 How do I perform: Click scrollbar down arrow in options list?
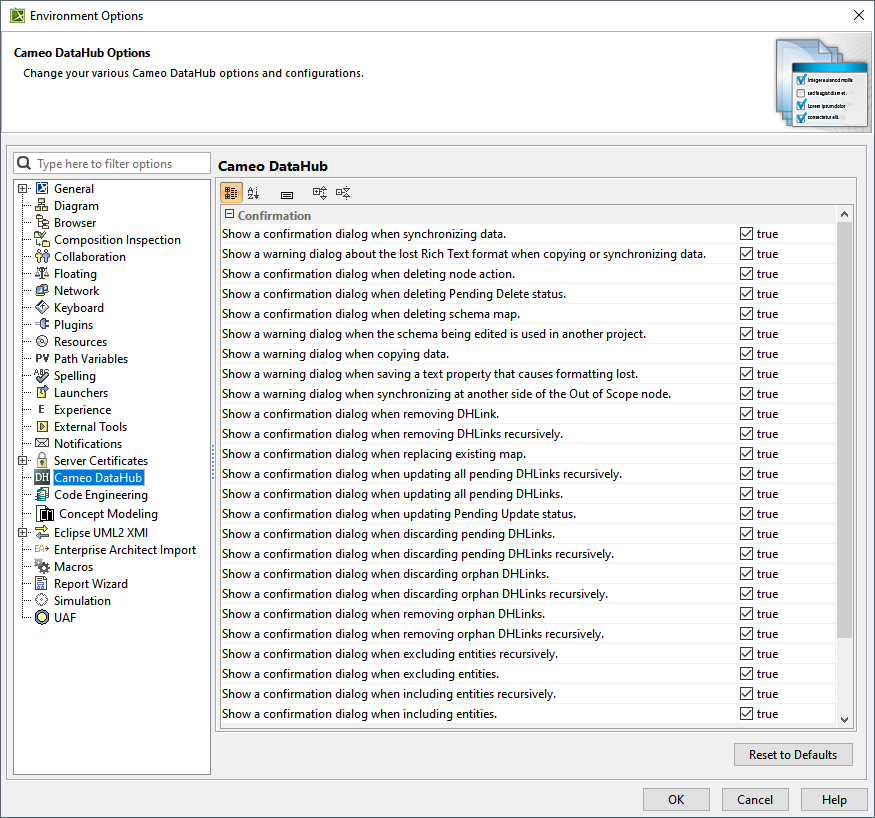844,720
